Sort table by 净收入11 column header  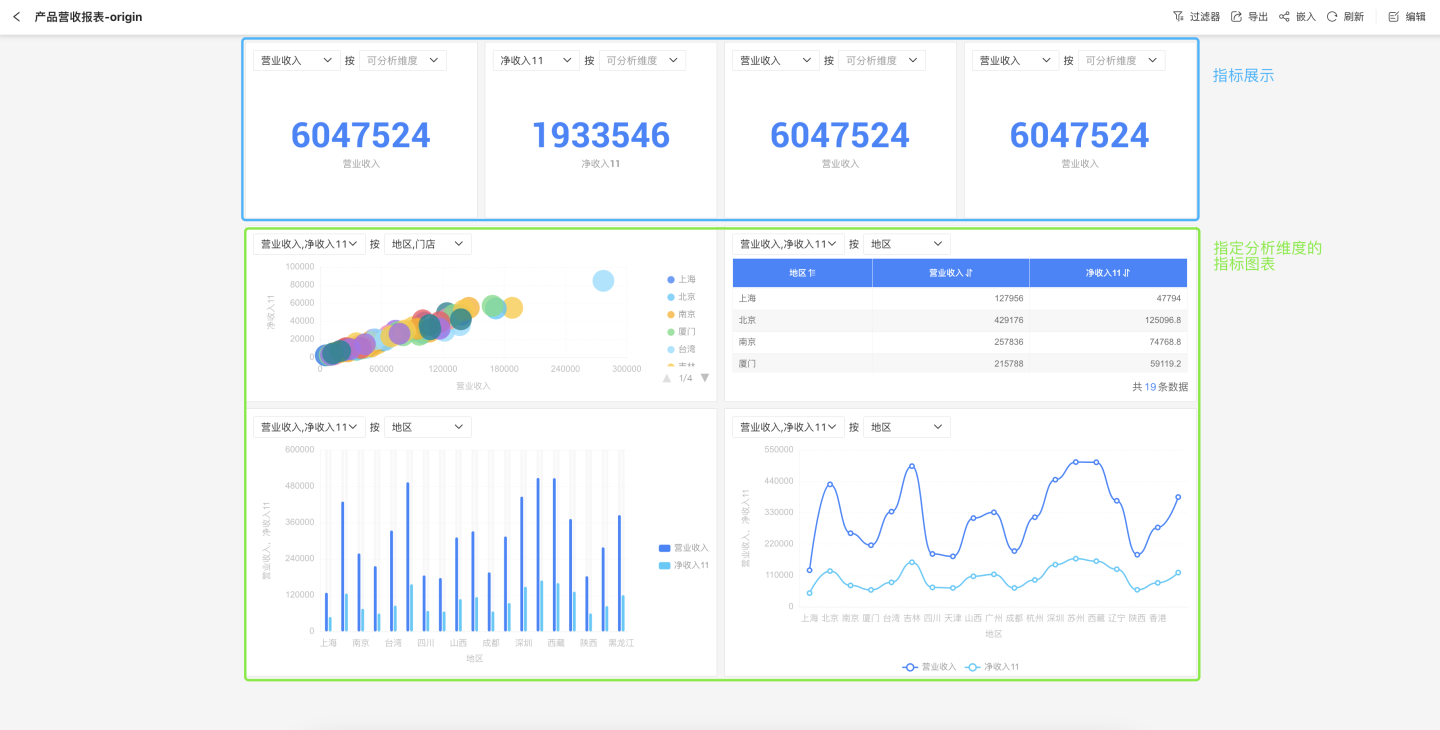(x=1108, y=273)
